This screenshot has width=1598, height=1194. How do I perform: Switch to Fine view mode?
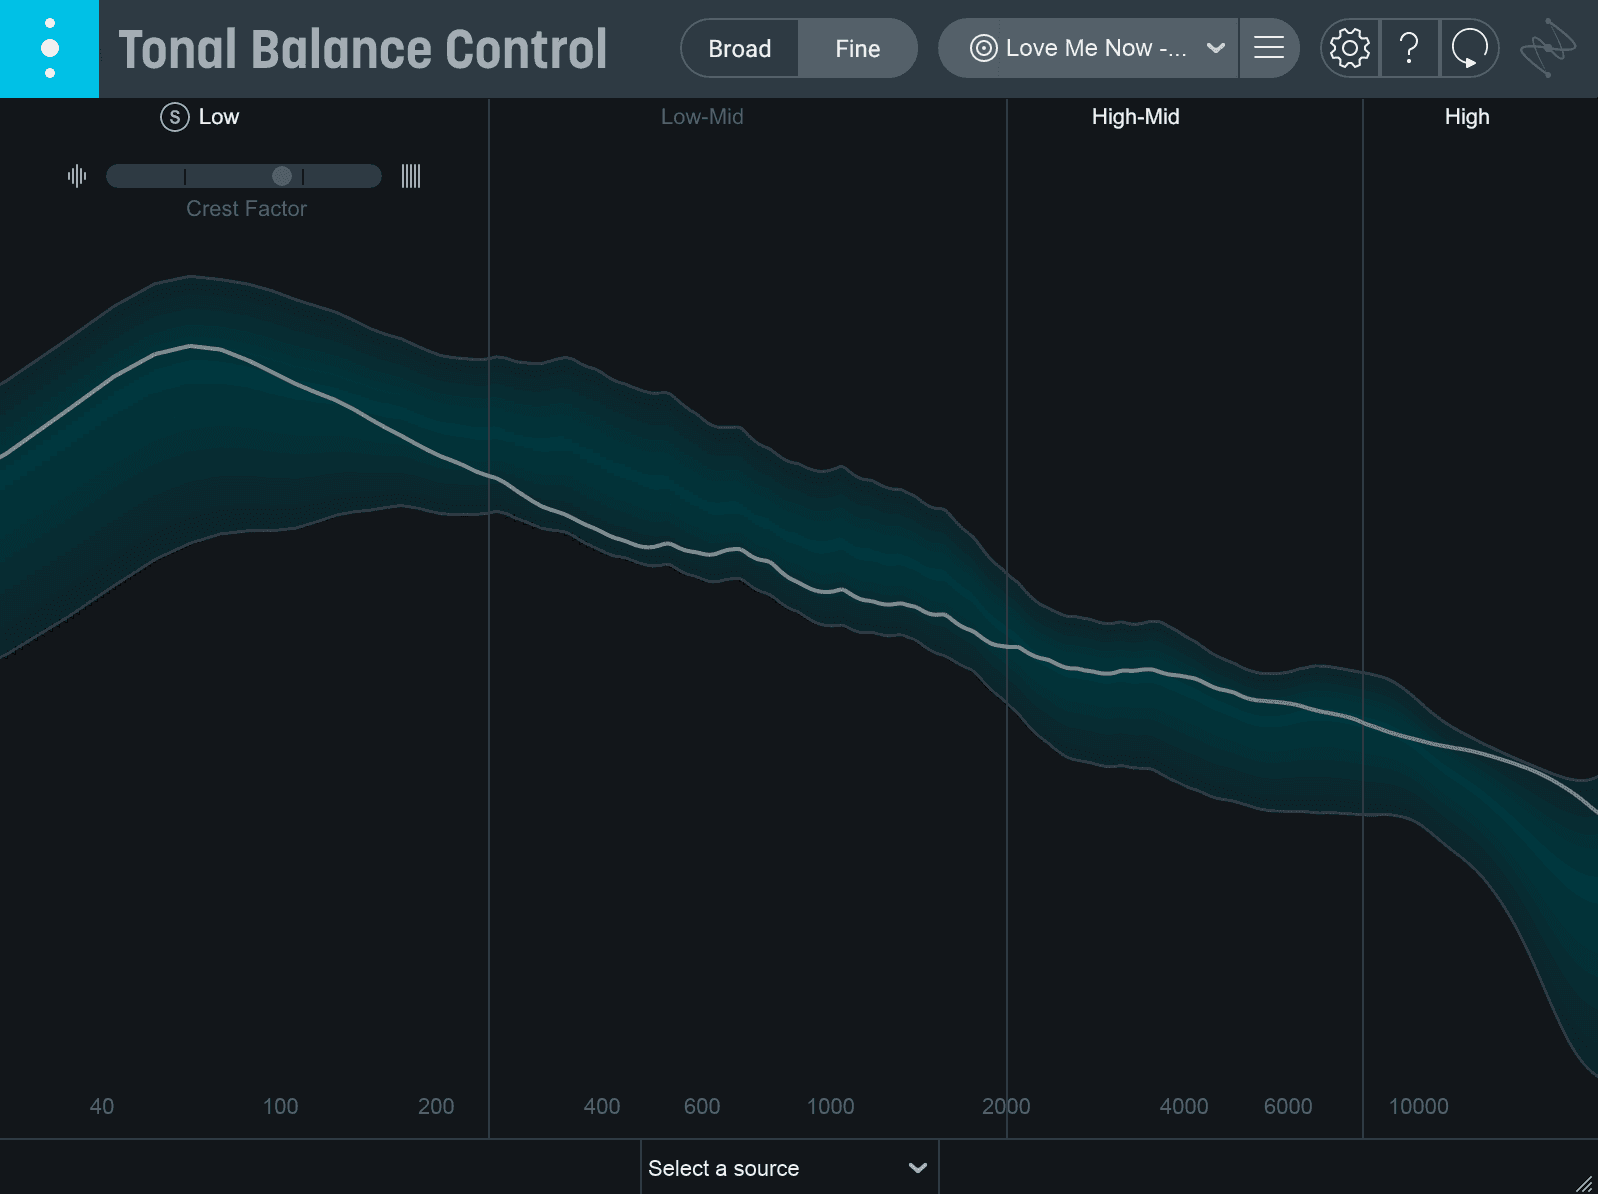tap(858, 48)
